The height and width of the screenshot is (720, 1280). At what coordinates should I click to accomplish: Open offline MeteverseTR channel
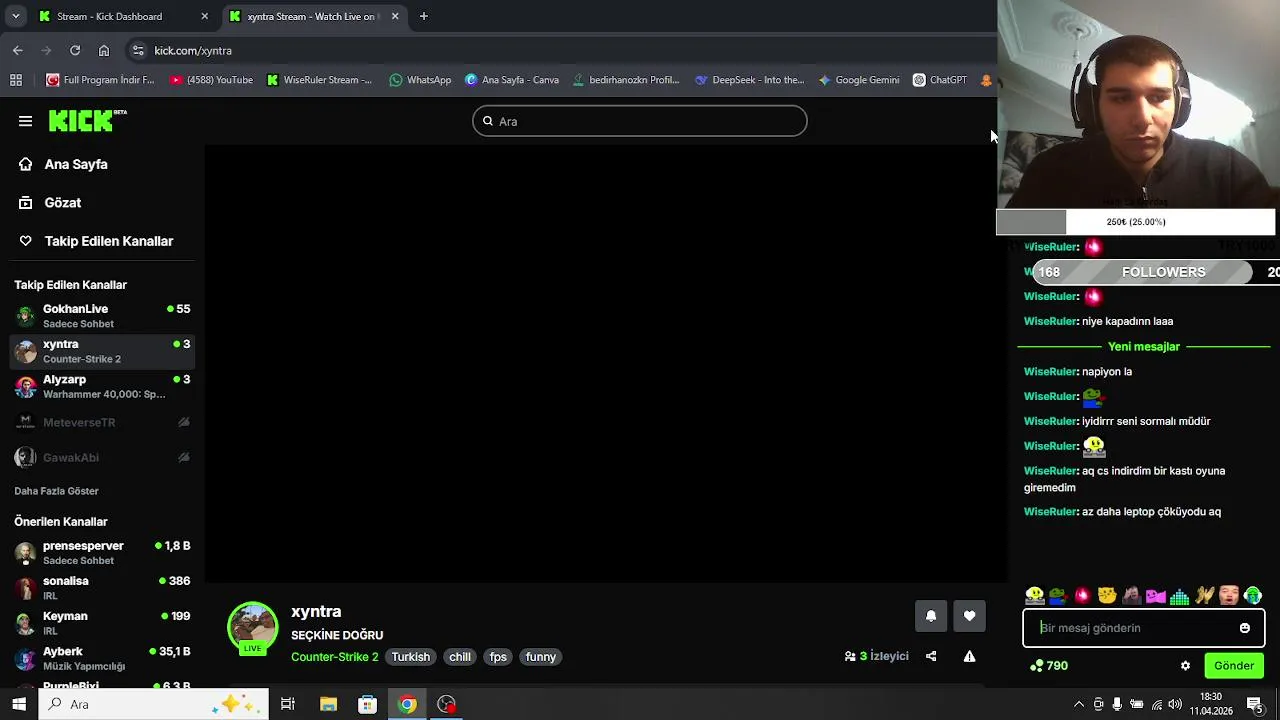pos(101,422)
